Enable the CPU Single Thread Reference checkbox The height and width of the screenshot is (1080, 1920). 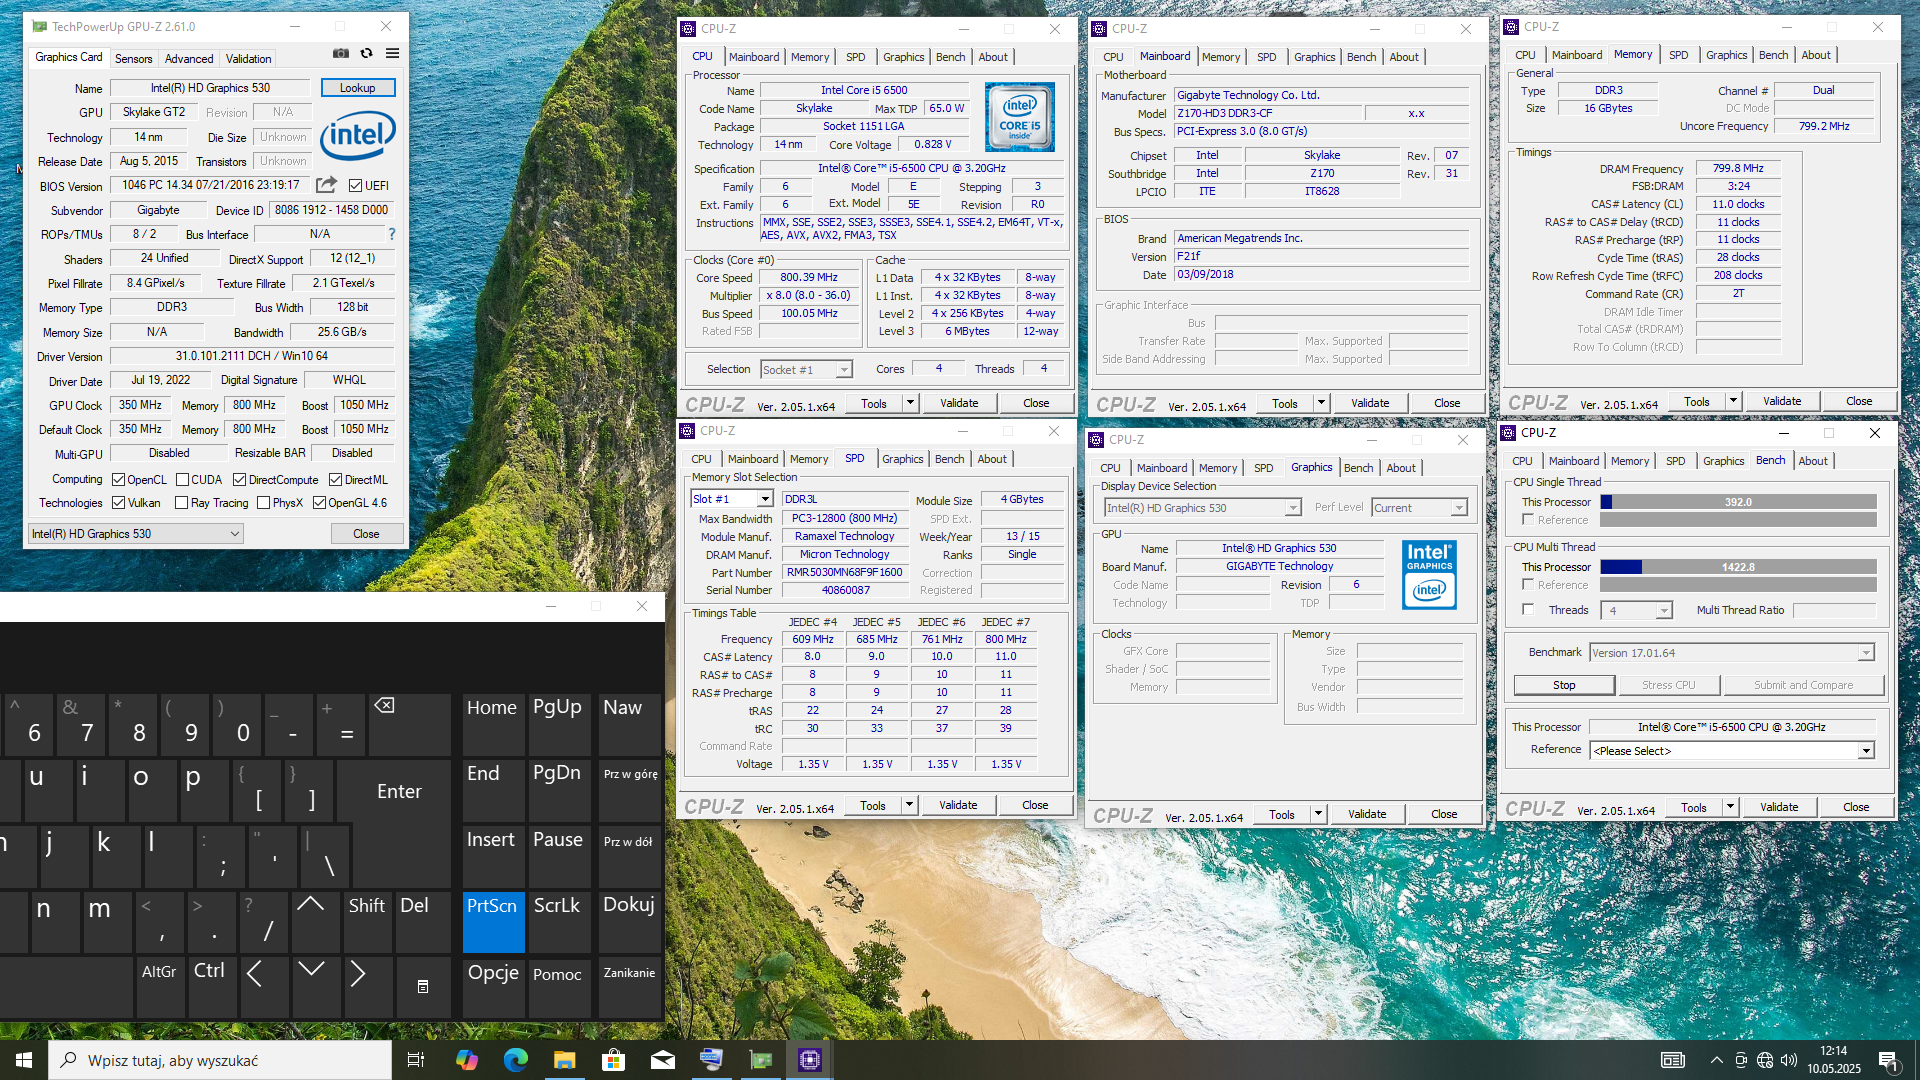click(x=1528, y=520)
